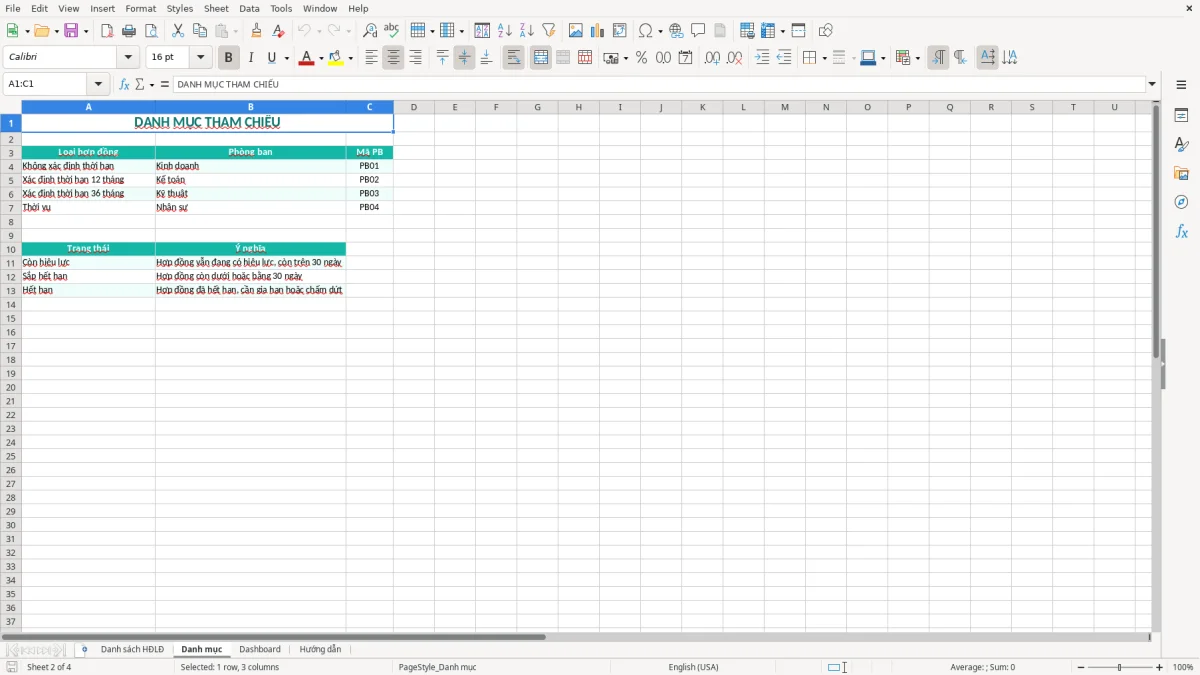1200x675 pixels.
Task: Open the Font Name dropdown
Action: point(128,58)
